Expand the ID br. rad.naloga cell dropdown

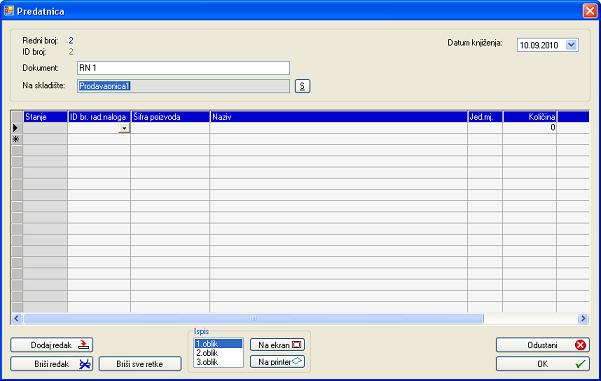tap(124, 128)
